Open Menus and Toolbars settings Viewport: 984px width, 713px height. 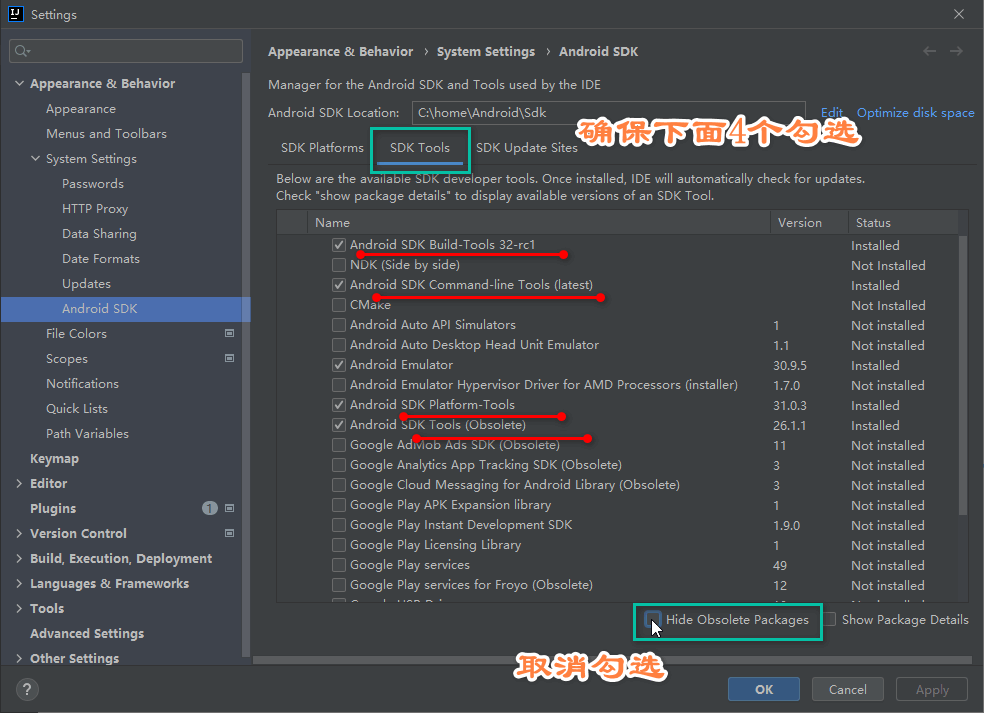(106, 134)
